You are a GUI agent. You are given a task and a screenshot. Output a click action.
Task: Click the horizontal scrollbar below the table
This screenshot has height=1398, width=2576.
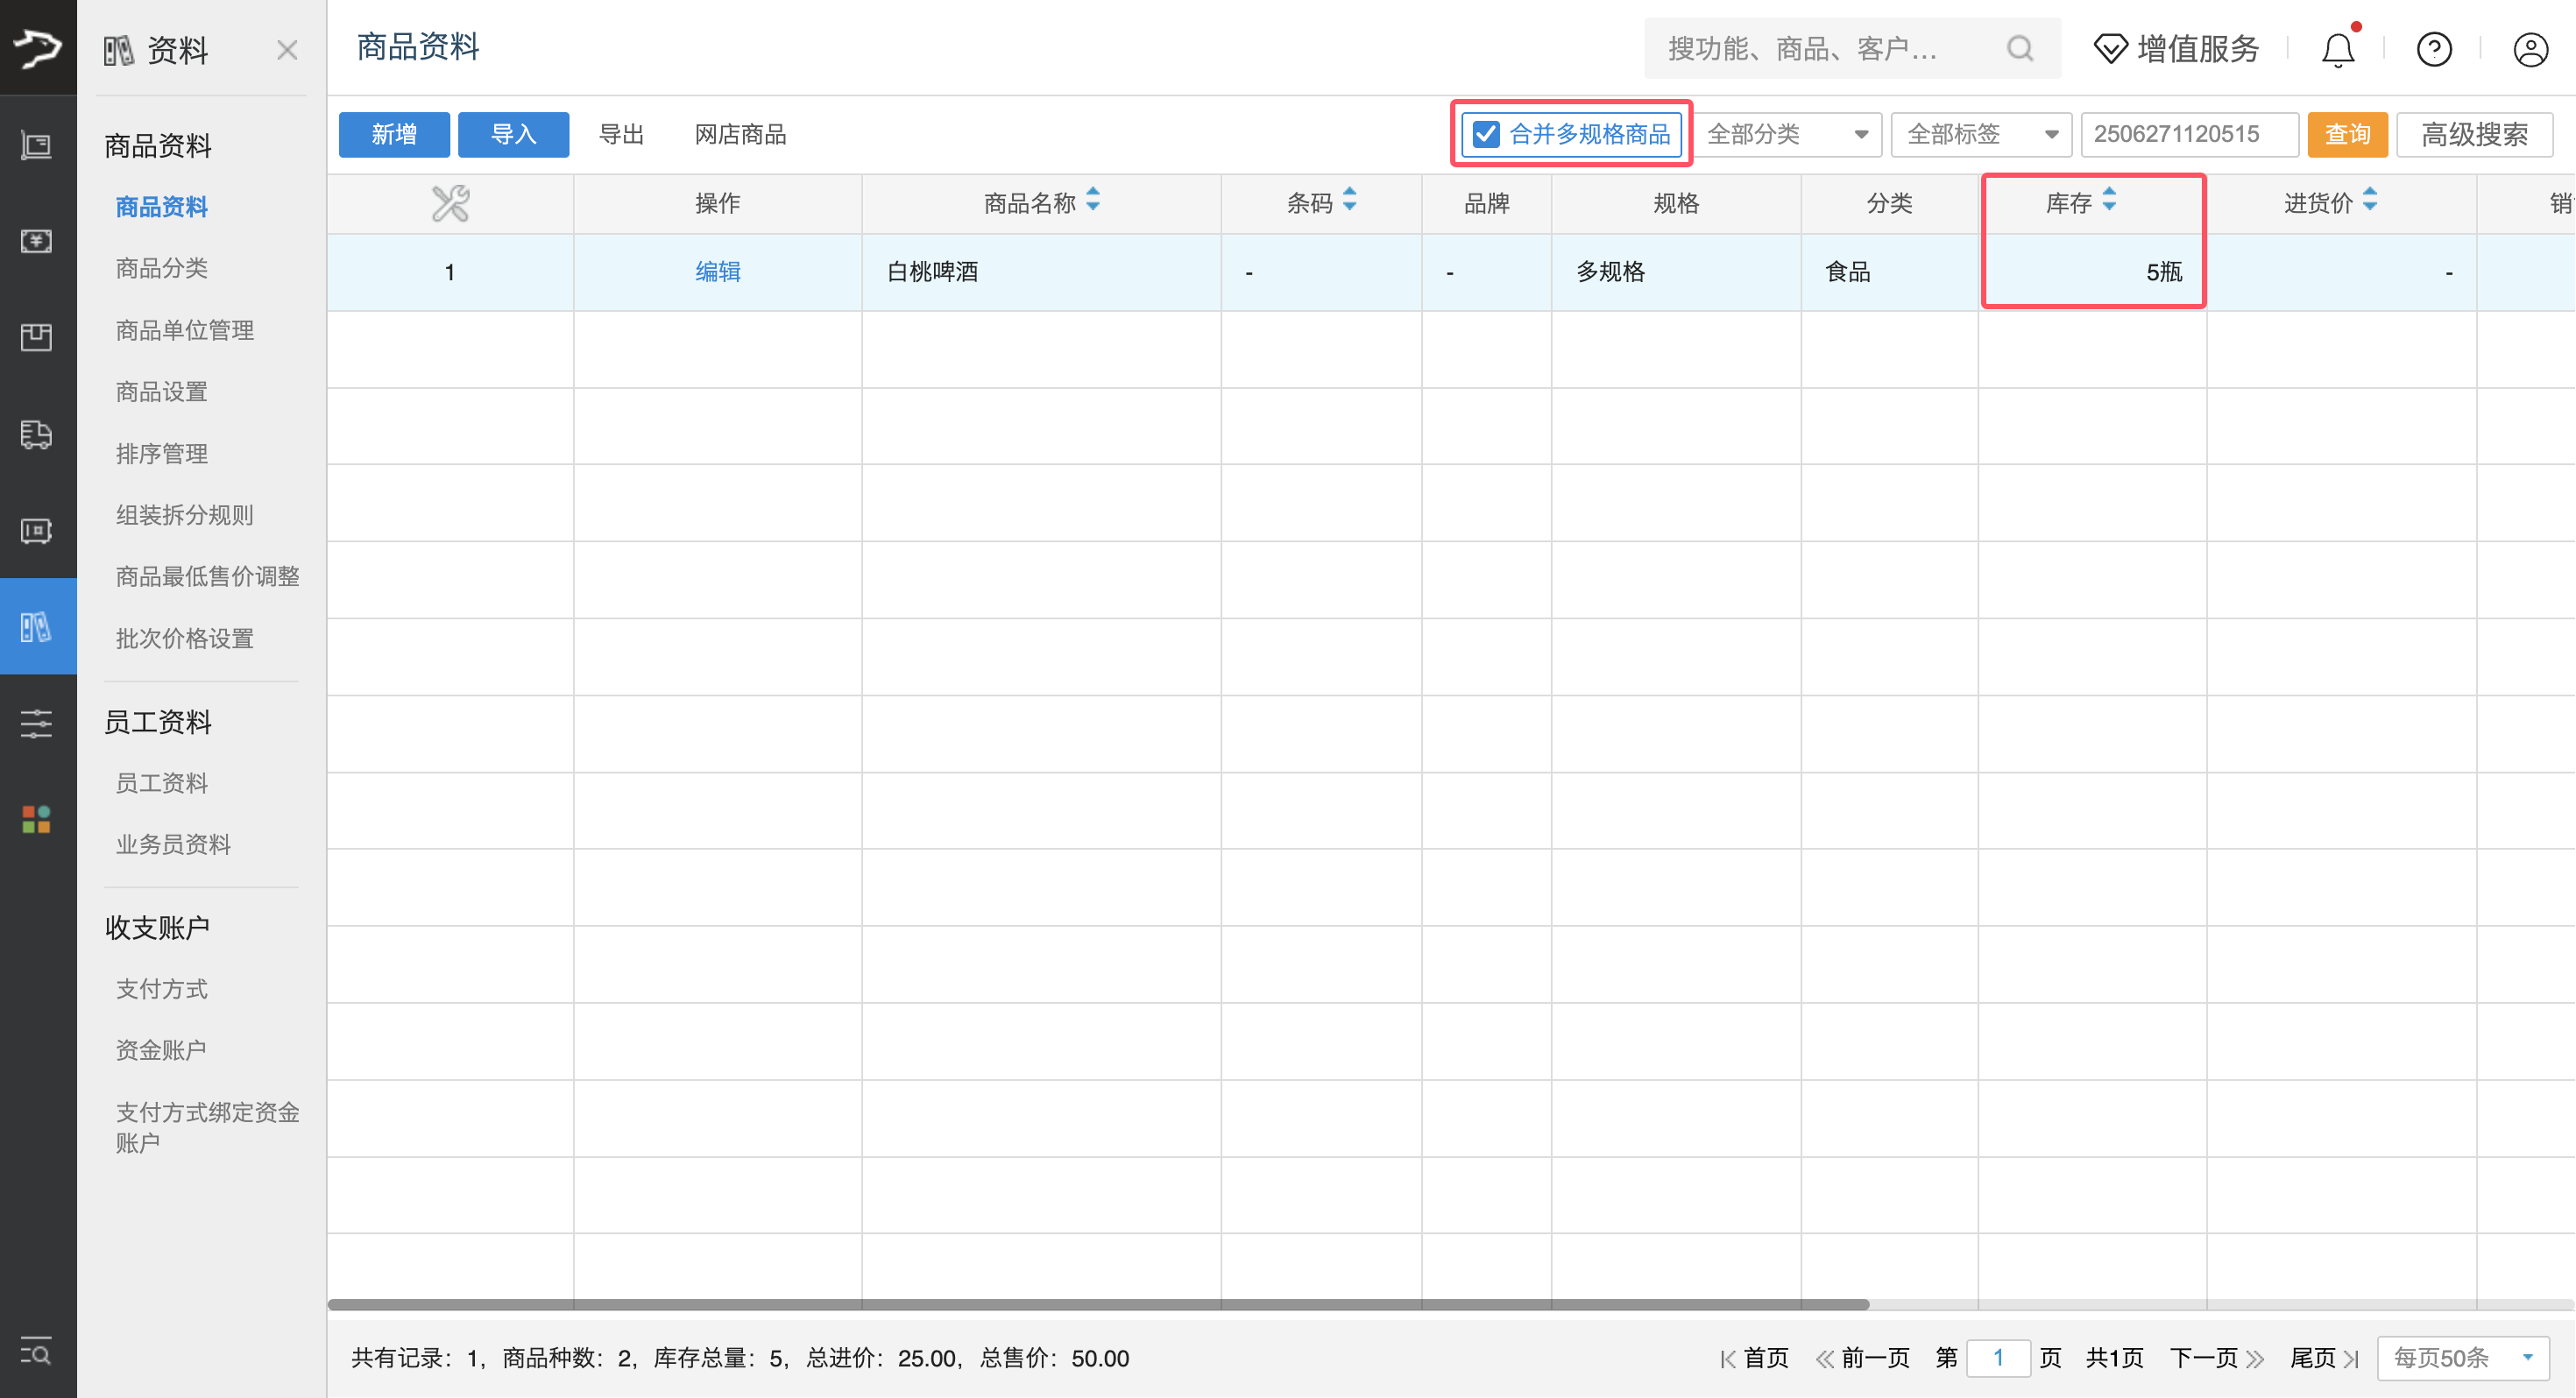tap(1100, 1303)
